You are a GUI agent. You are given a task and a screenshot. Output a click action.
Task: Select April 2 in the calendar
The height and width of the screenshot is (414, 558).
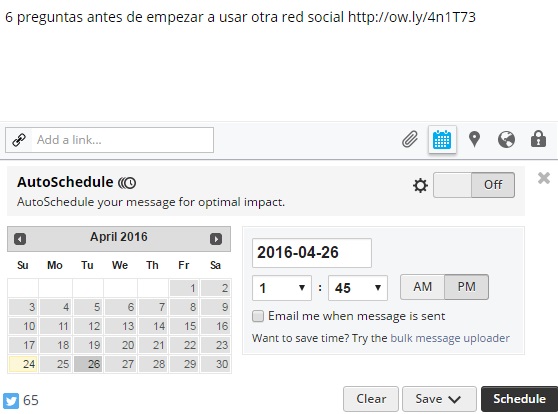click(x=216, y=288)
